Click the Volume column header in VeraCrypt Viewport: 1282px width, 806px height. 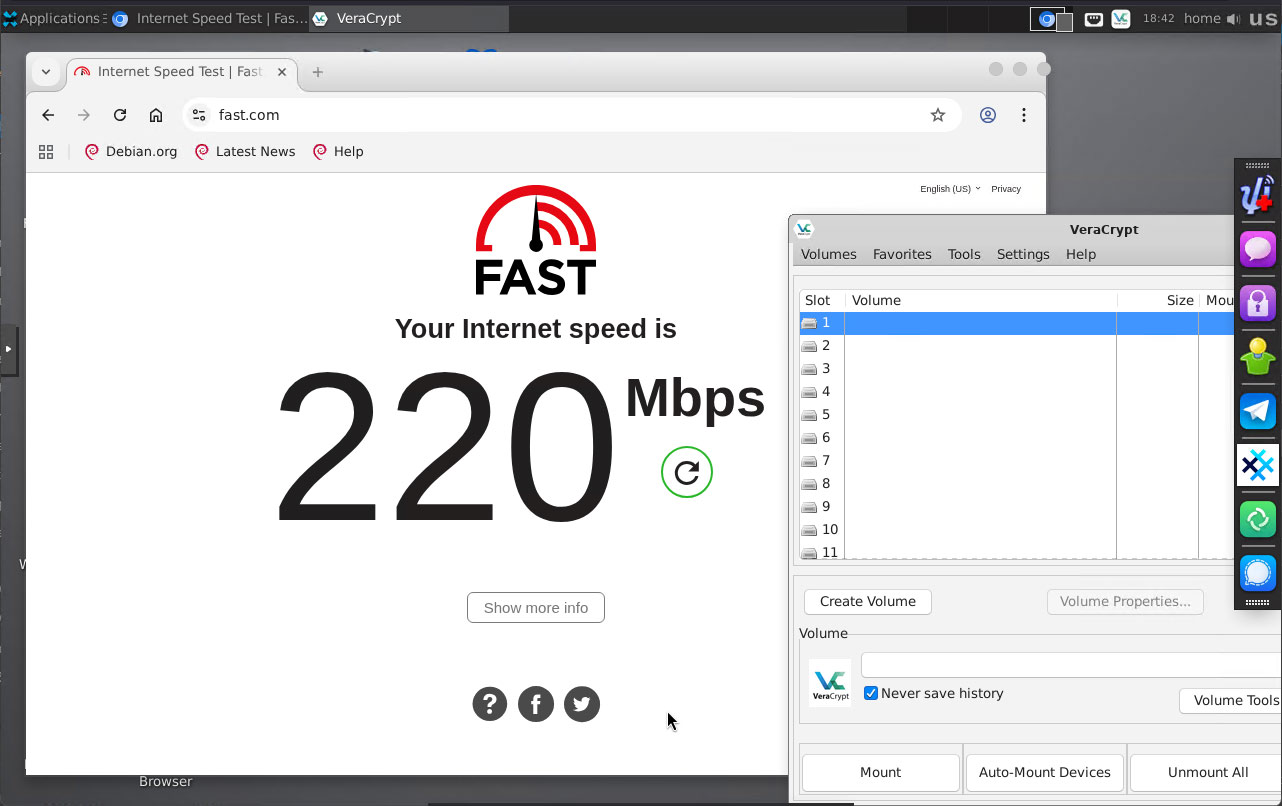point(981,300)
